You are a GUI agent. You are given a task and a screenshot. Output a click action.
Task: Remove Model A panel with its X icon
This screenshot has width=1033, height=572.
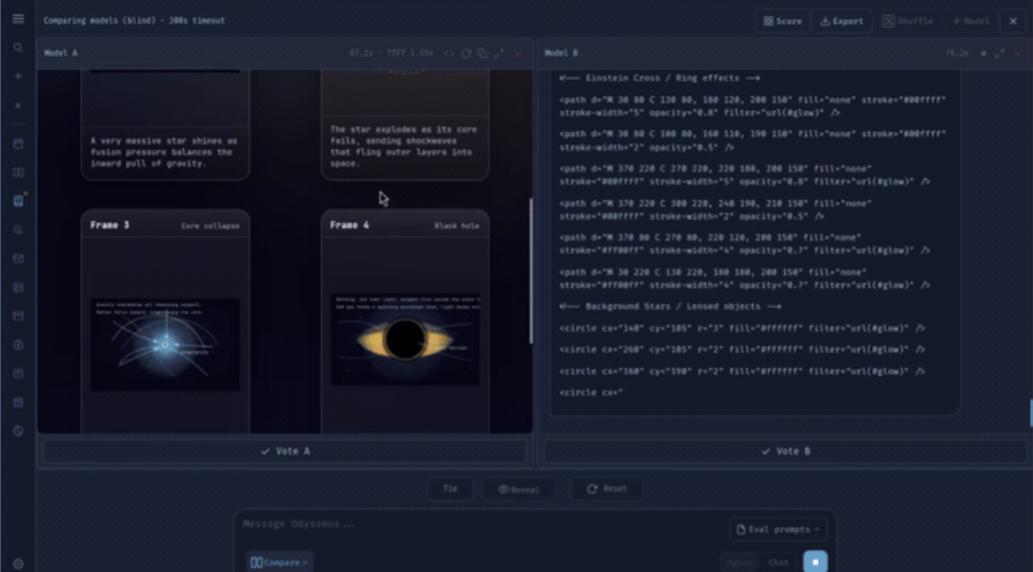(x=517, y=53)
